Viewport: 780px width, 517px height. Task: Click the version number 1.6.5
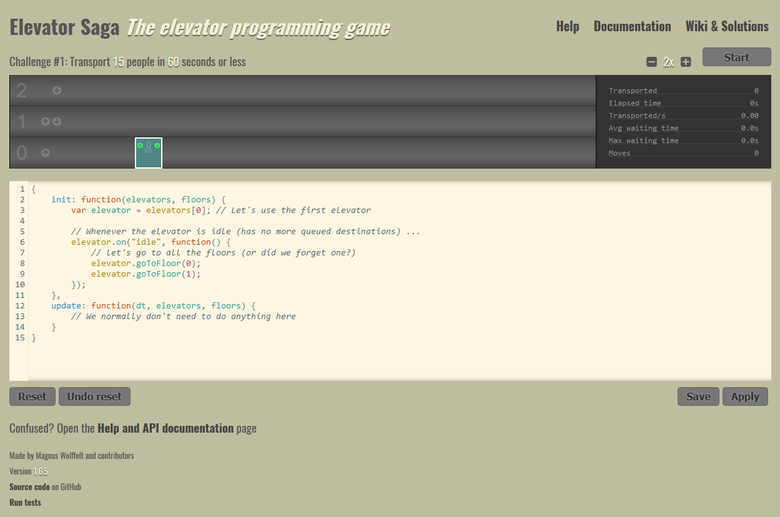click(41, 471)
